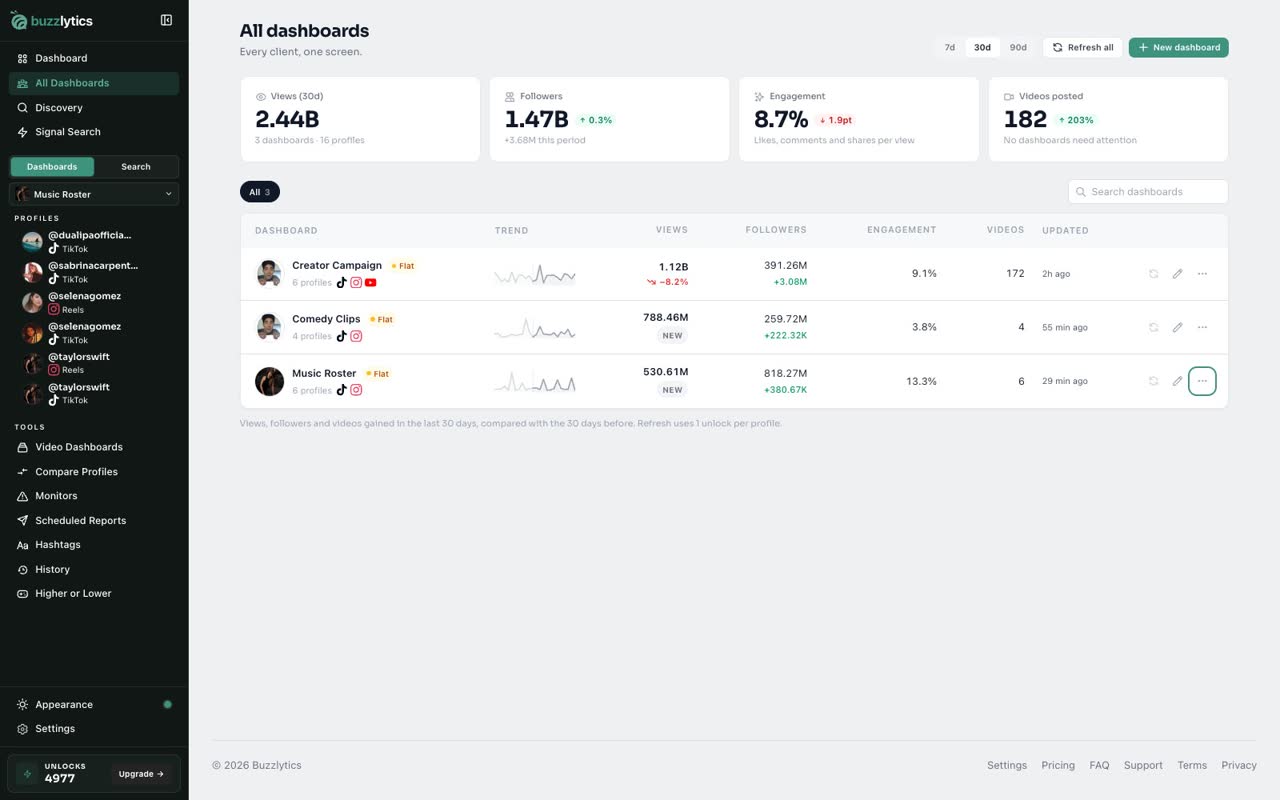1280x800 pixels.
Task: Open the Pricing footer link
Action: tap(1058, 765)
